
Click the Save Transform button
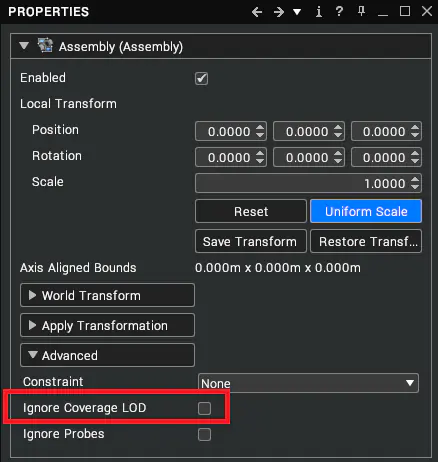pos(251,241)
